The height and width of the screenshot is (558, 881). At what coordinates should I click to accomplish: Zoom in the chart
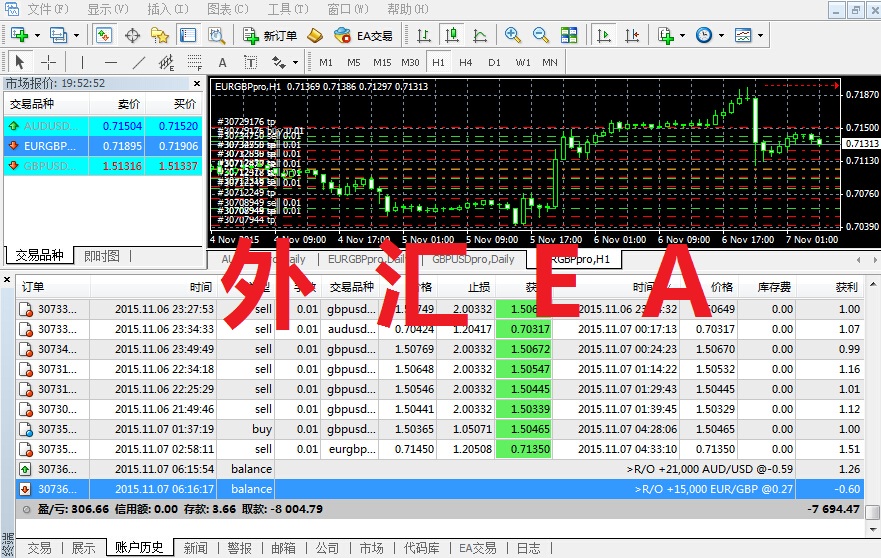point(512,35)
